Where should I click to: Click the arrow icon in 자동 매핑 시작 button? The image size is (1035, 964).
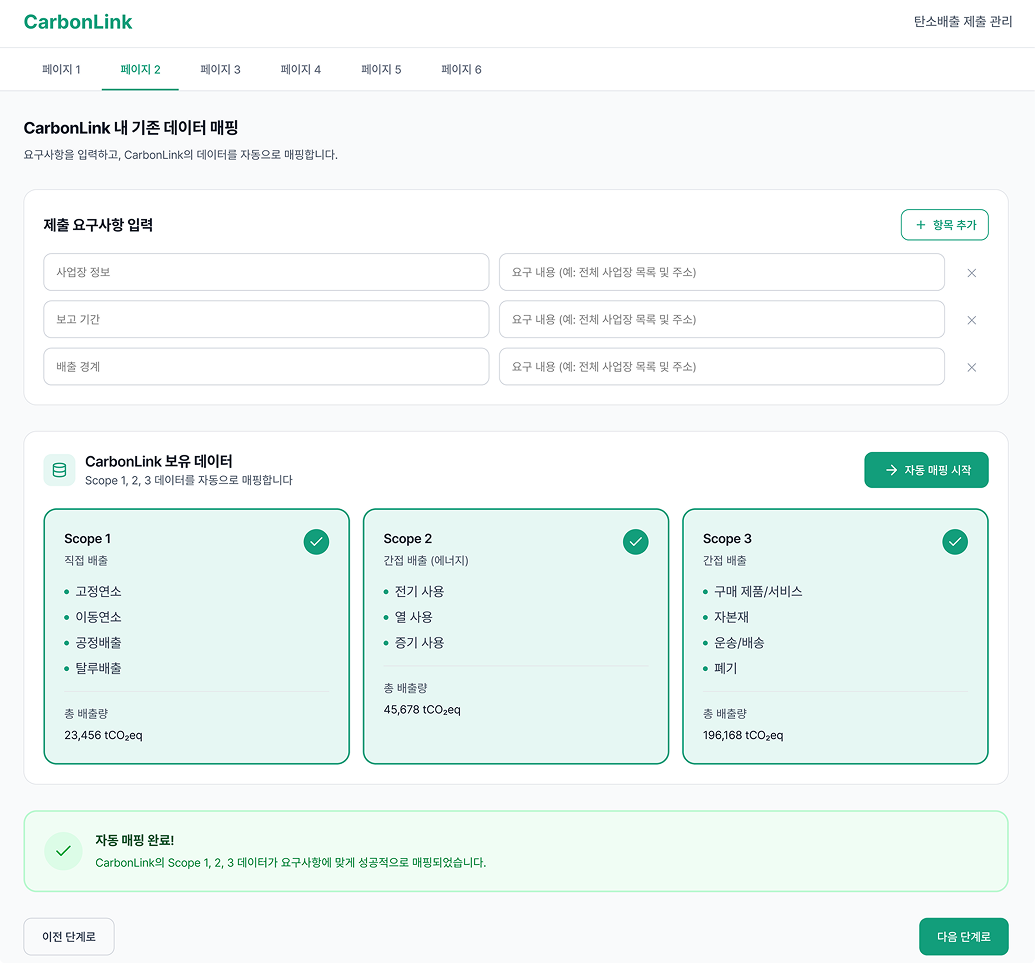point(888,469)
